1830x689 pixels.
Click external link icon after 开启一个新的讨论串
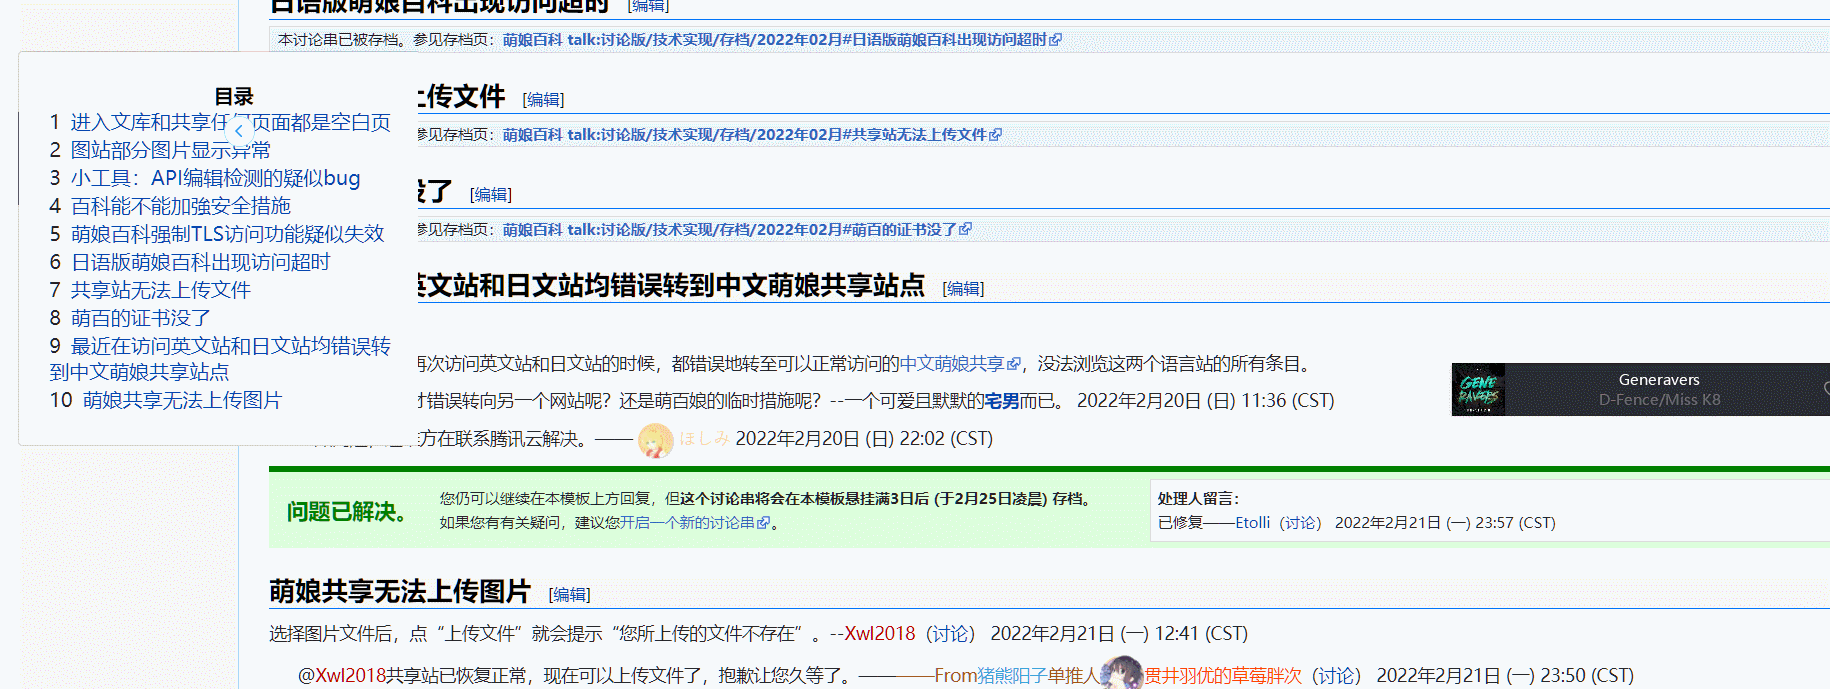pyautogui.click(x=764, y=523)
